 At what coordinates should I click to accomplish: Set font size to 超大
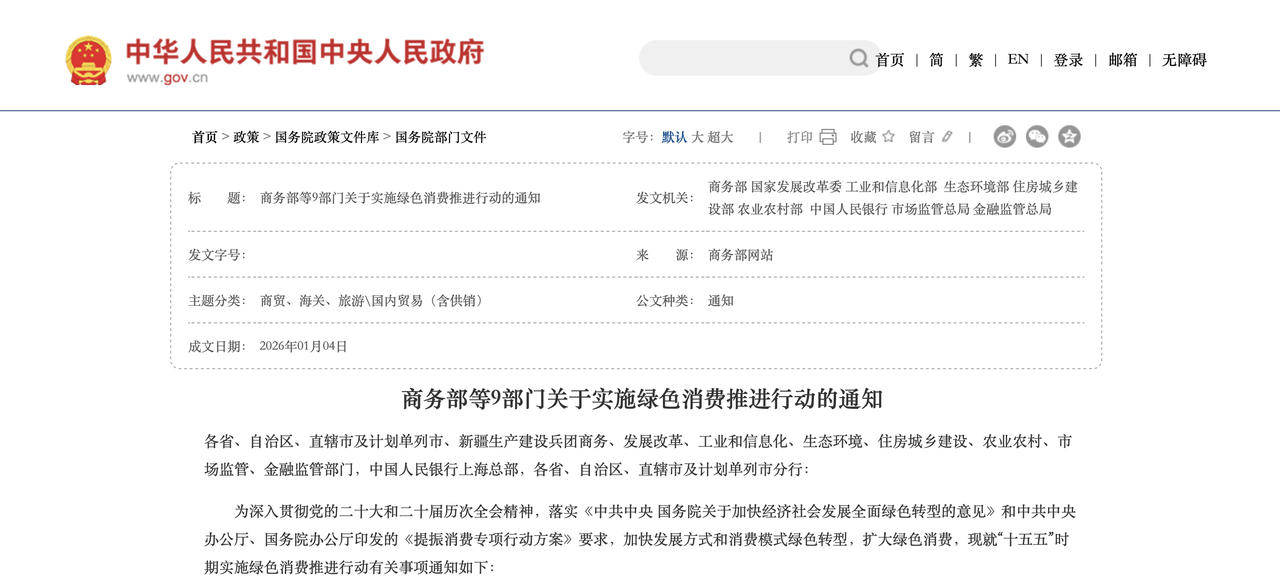721,137
